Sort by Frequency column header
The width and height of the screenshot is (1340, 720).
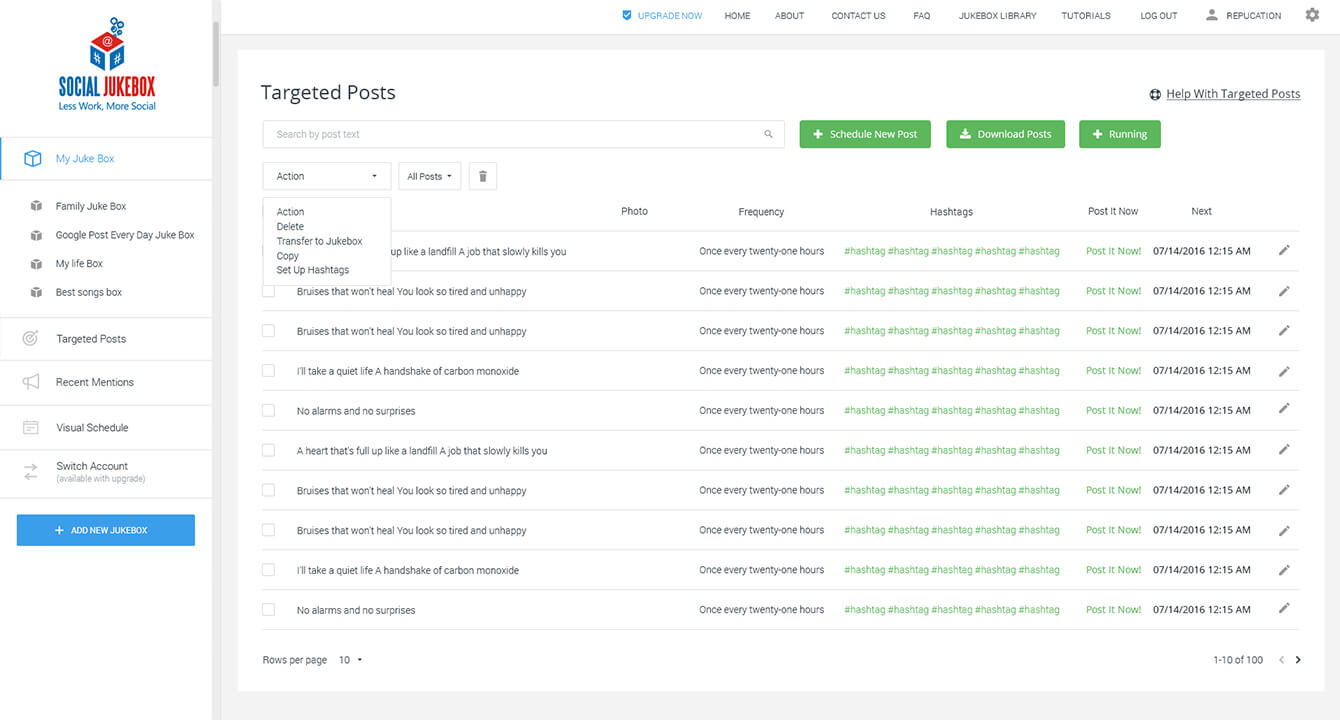[761, 212]
